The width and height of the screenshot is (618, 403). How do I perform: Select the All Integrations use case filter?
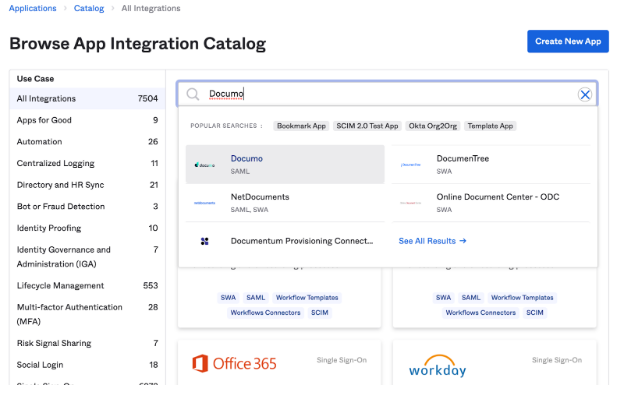(87, 99)
